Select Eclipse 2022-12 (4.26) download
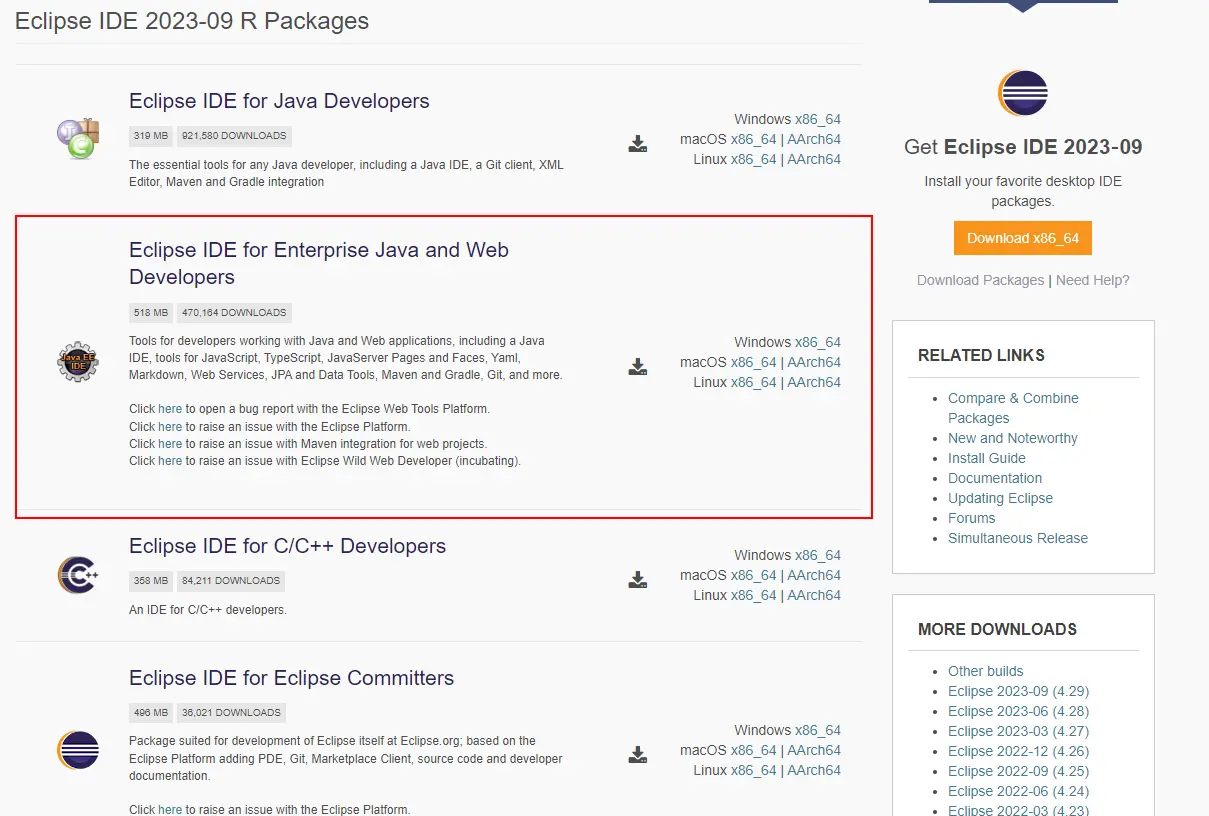 1018,751
